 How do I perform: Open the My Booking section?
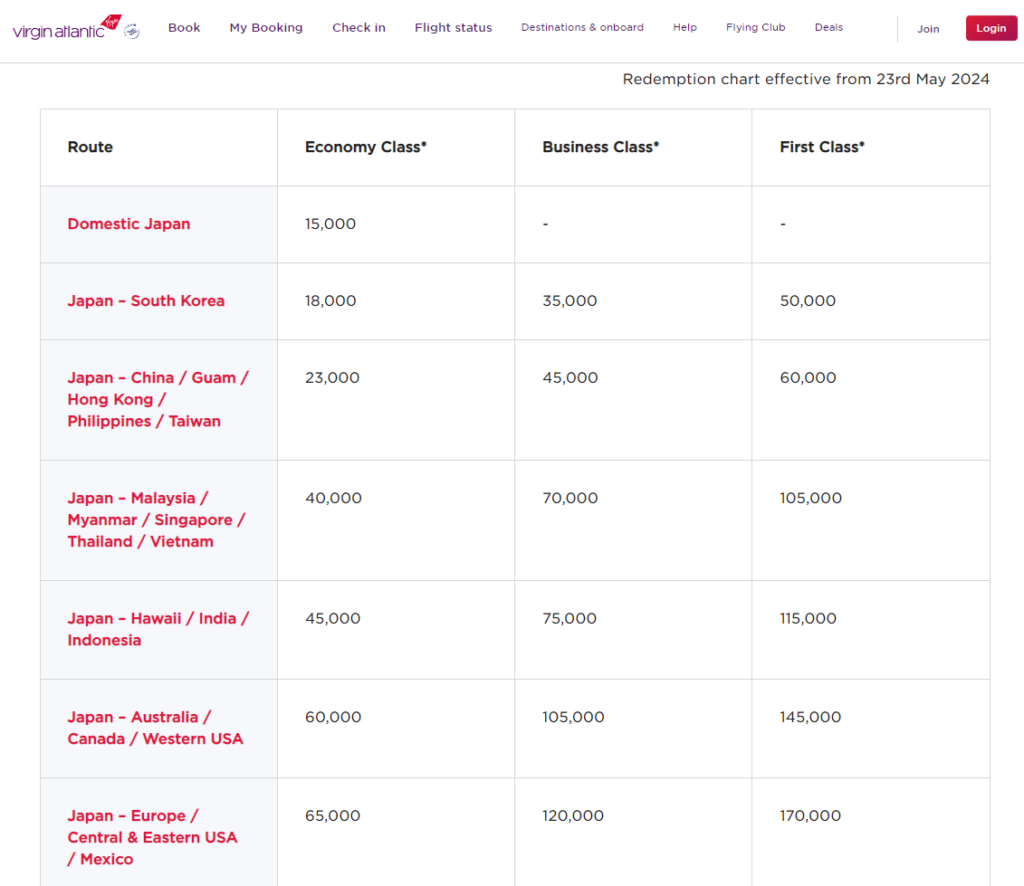pyautogui.click(x=266, y=28)
